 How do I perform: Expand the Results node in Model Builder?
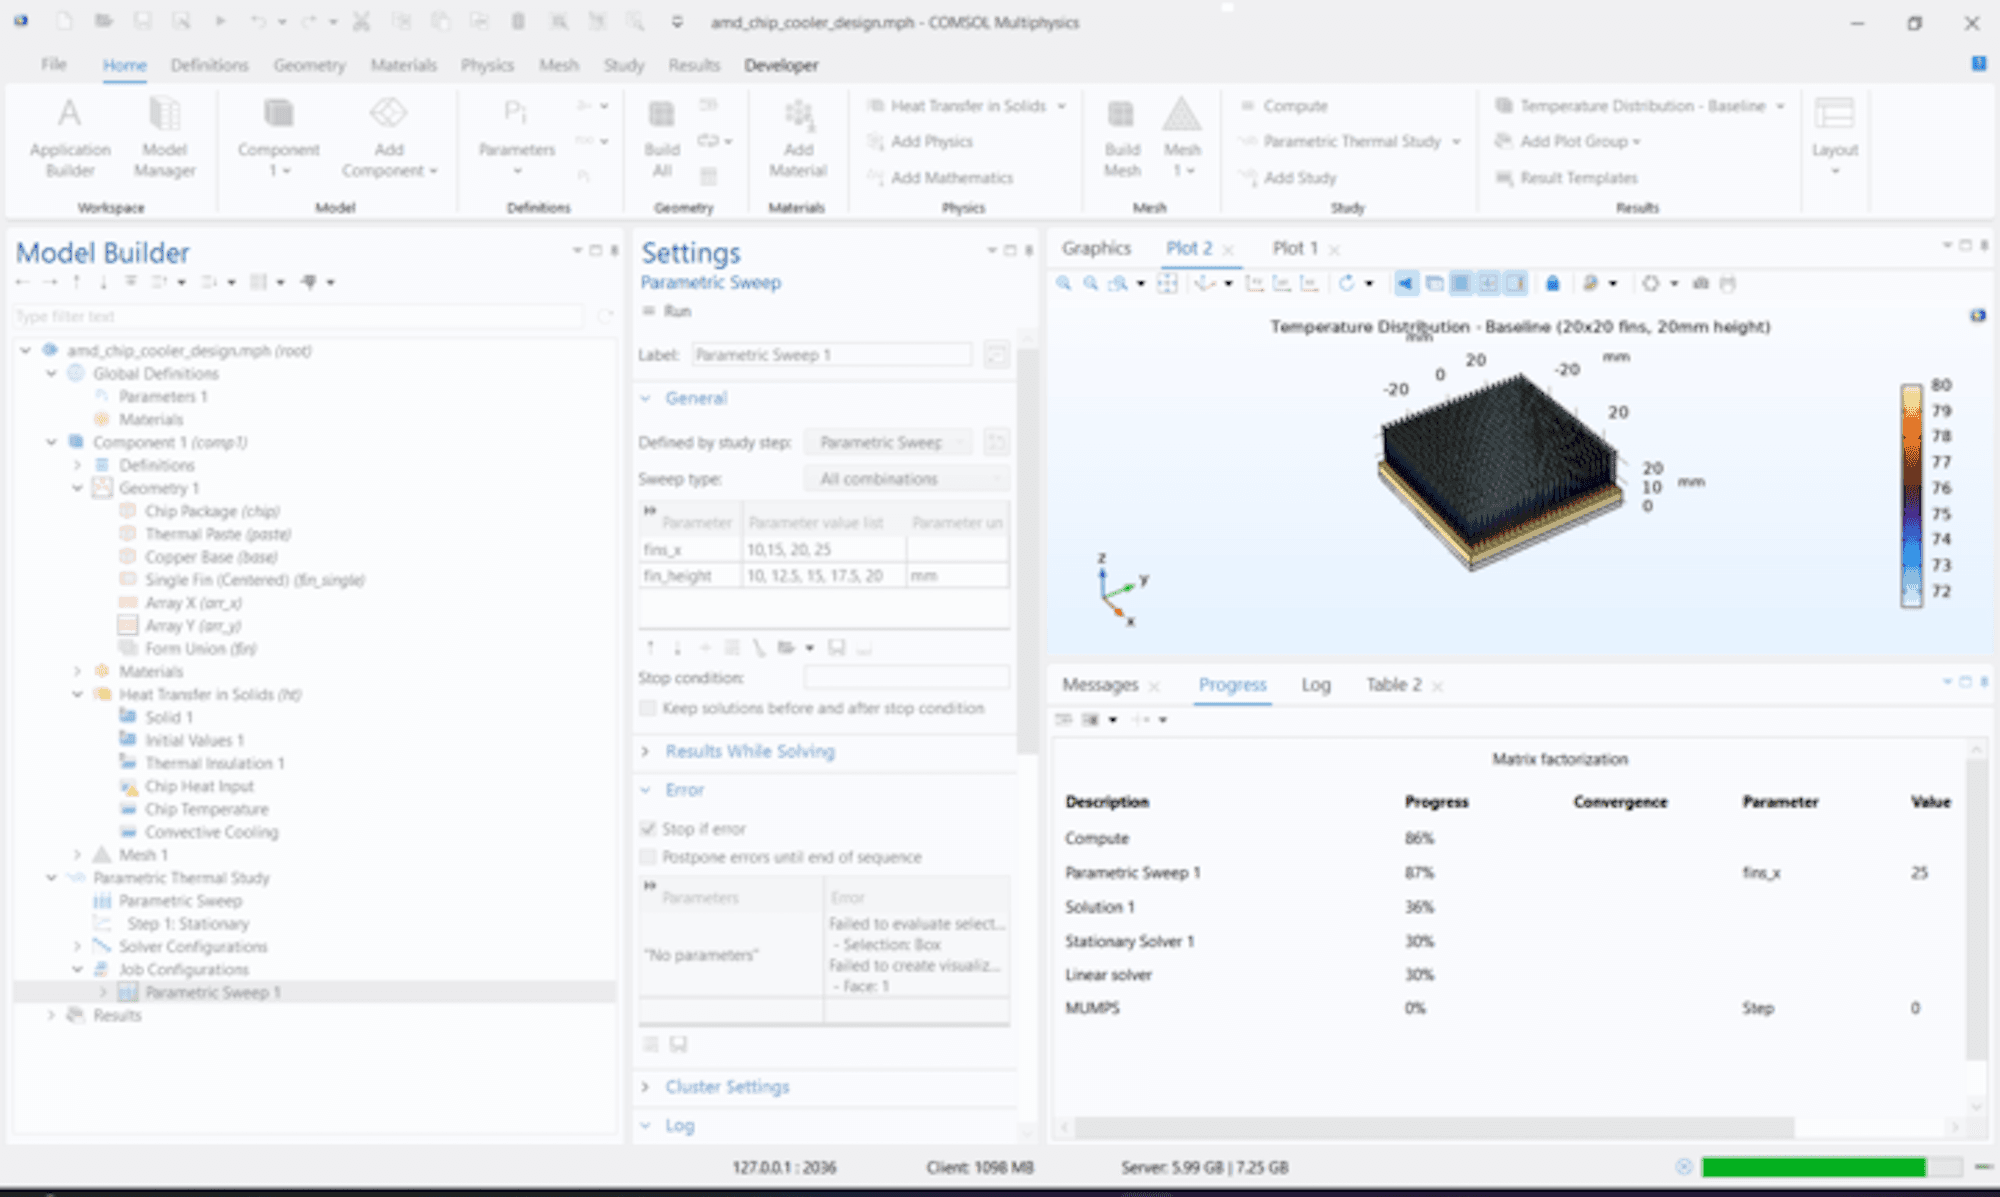(51, 1015)
